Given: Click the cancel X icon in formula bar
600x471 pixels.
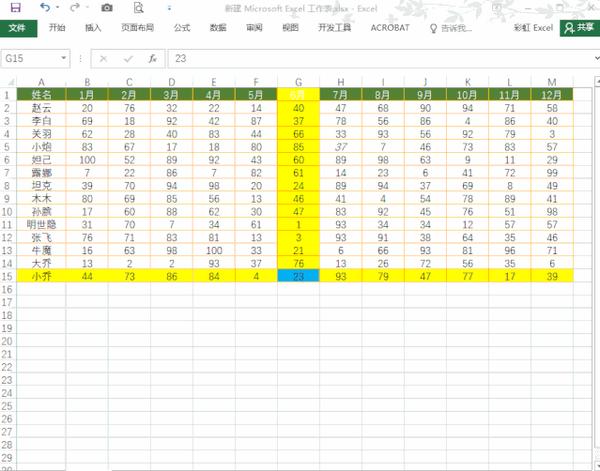Looking at the screenshot, I should 103,59.
